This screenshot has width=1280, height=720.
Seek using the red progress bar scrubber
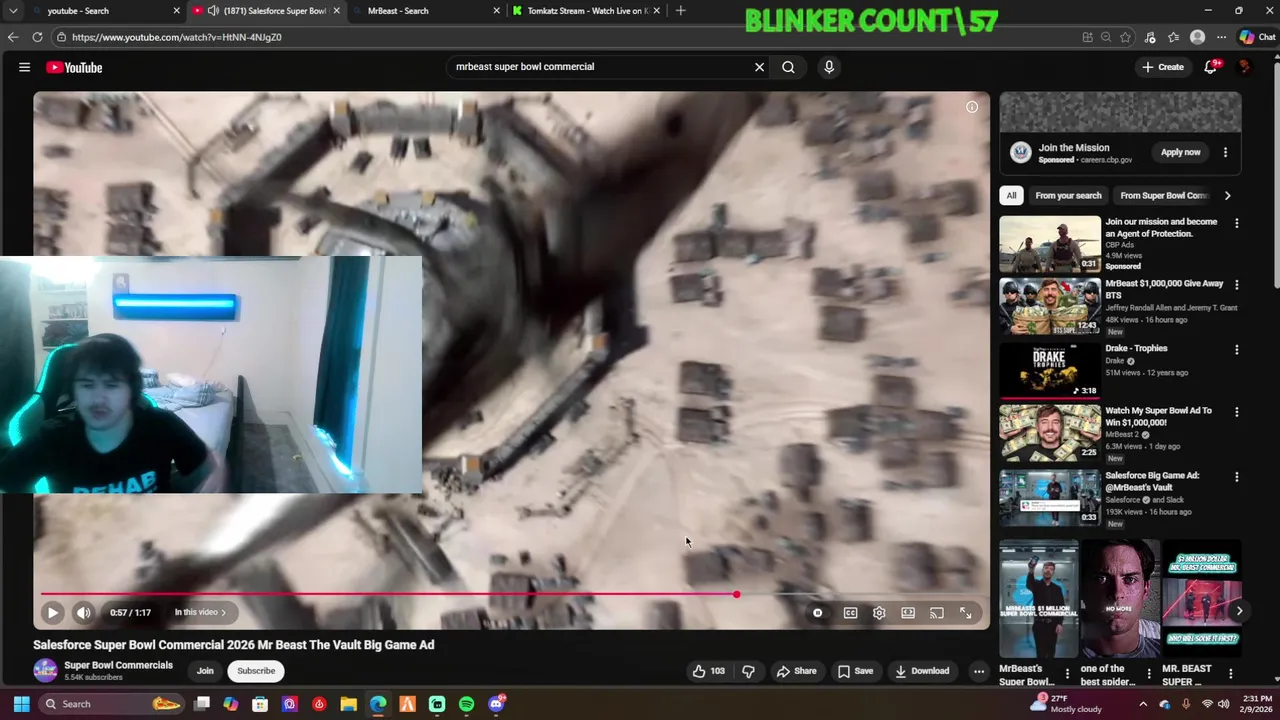(x=736, y=594)
